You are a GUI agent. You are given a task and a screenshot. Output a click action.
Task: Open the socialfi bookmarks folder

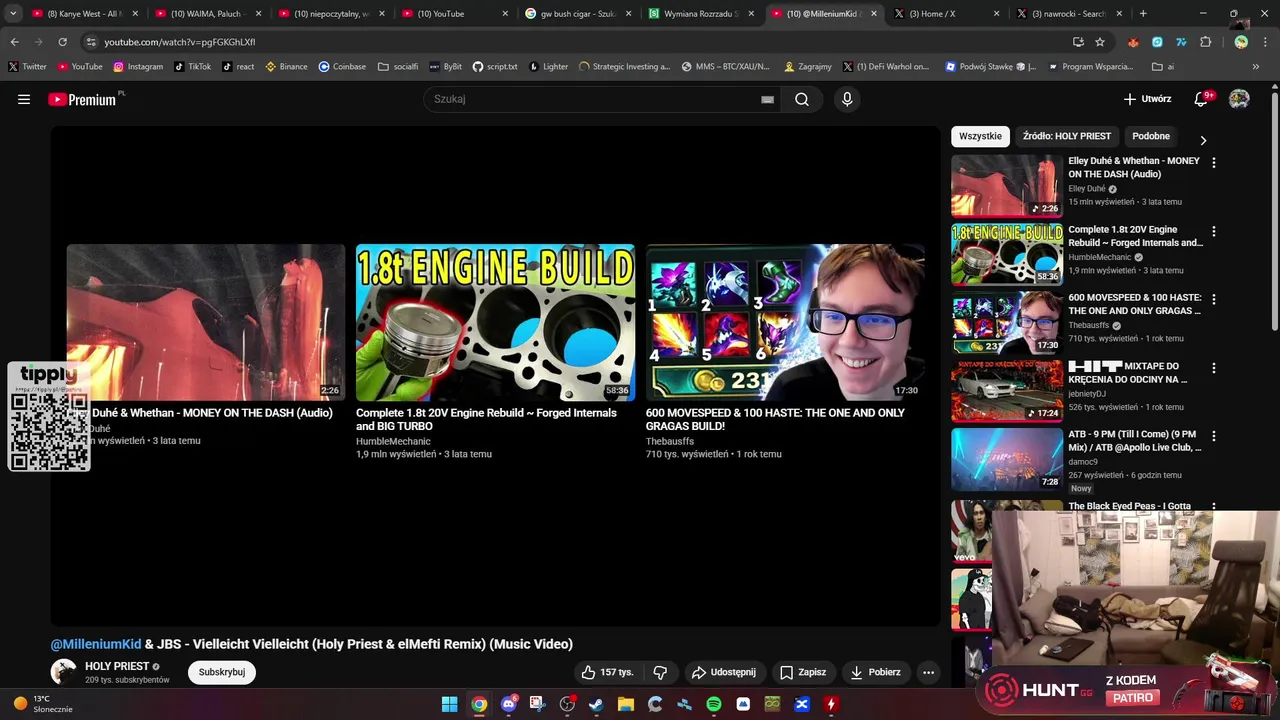tap(398, 67)
